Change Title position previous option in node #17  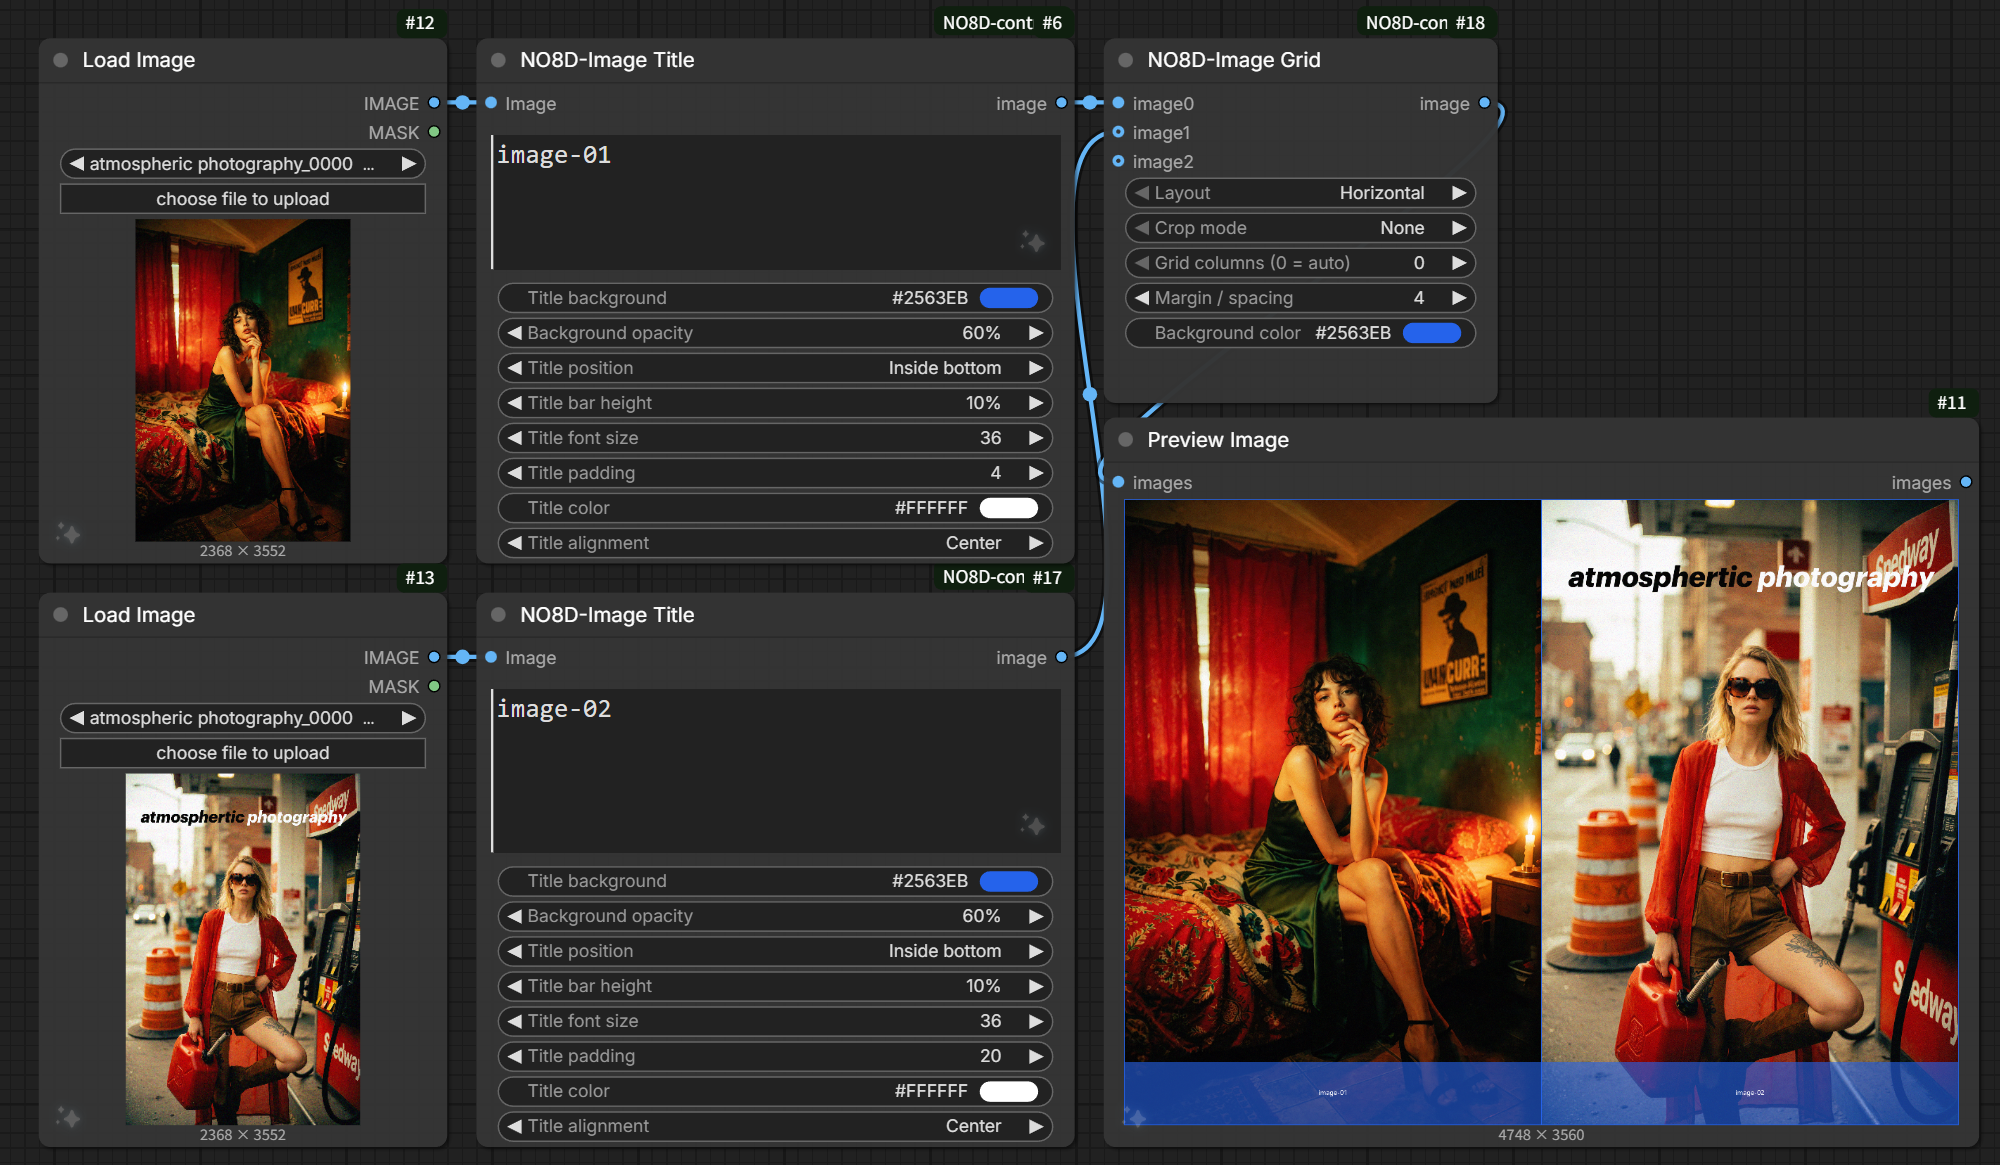514,951
